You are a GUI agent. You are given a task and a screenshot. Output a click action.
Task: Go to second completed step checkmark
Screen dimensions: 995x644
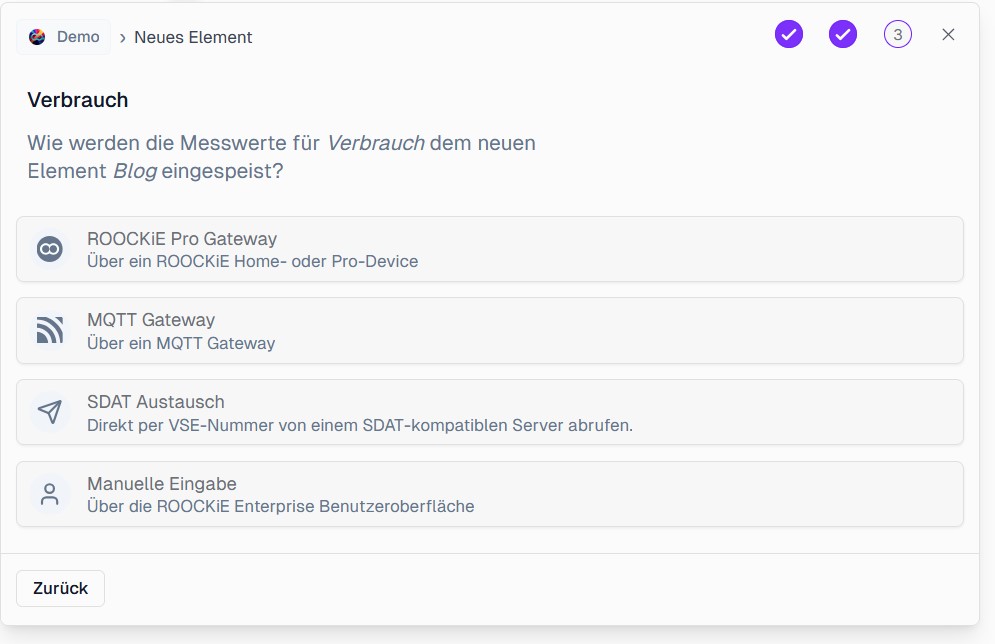pos(843,35)
